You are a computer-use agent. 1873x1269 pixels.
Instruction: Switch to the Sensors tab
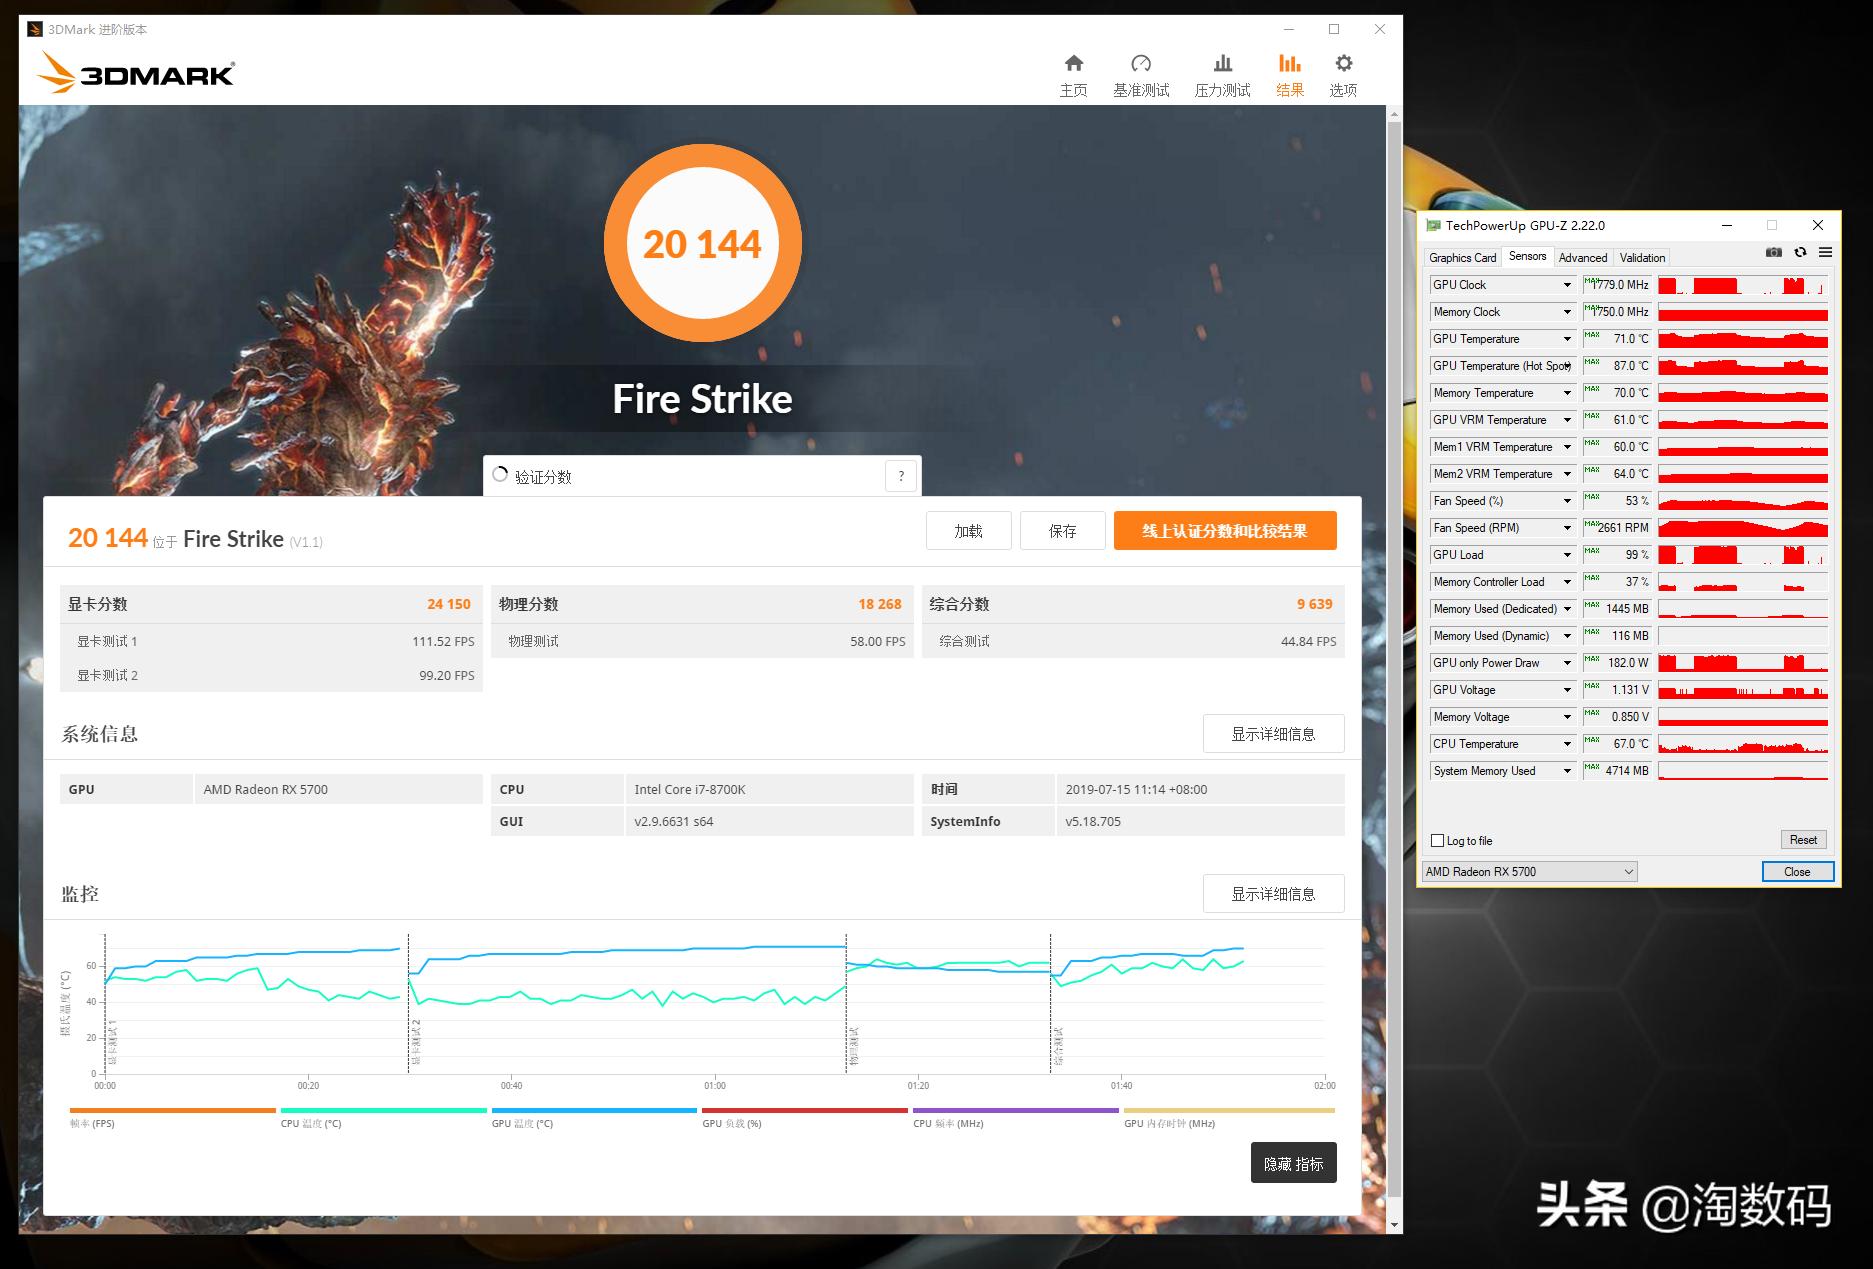point(1527,256)
